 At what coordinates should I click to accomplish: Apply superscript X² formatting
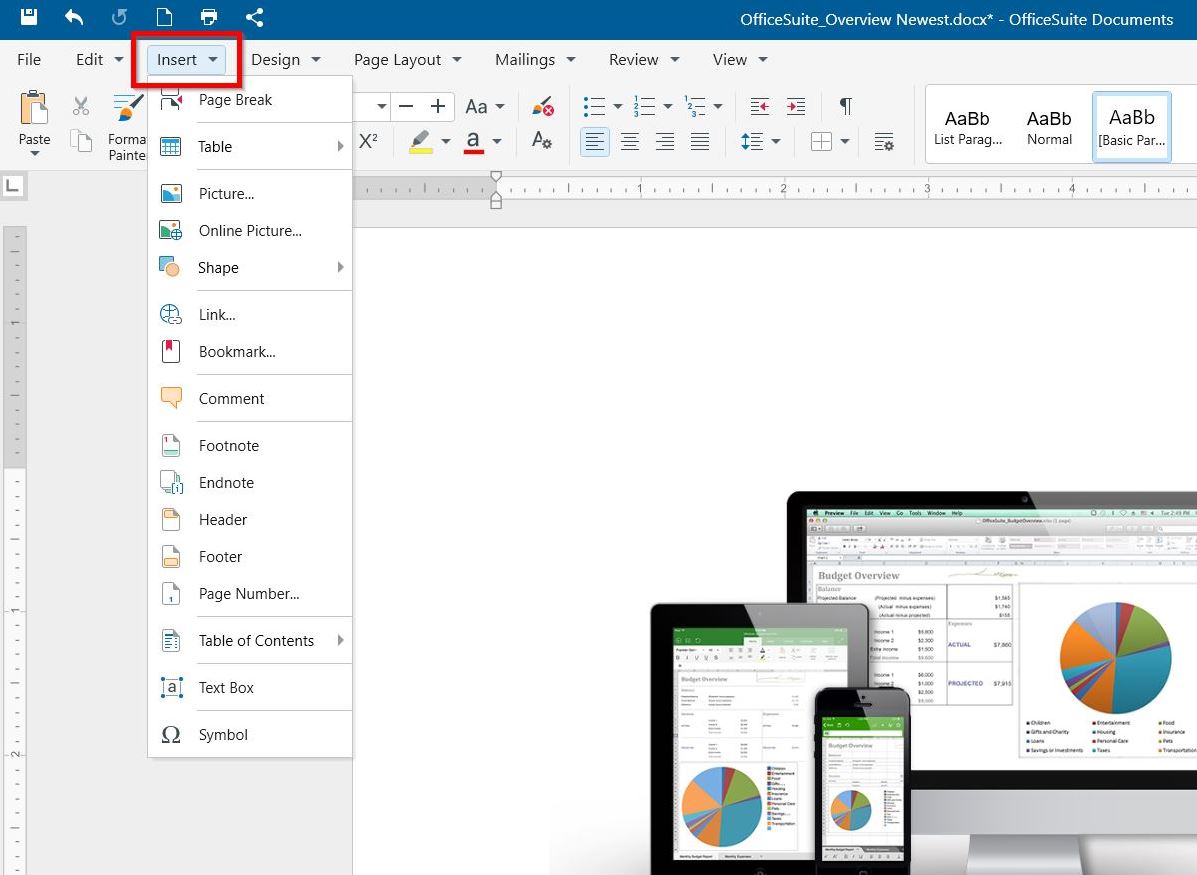point(368,140)
